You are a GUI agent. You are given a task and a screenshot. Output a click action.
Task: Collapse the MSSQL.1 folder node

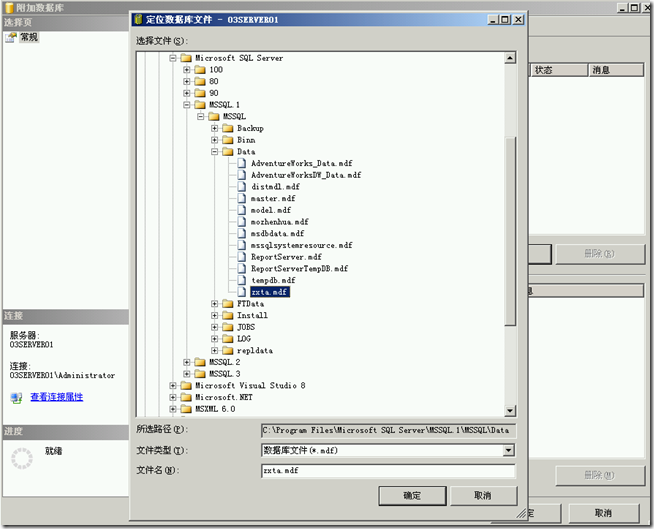tap(186, 105)
